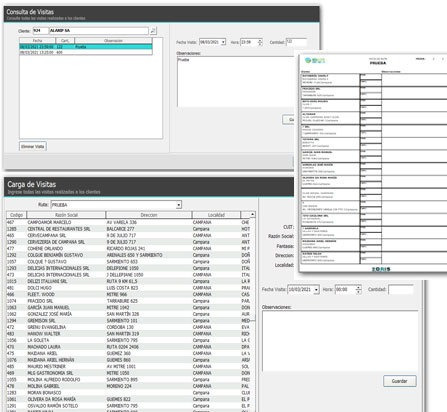Click the Cliente code field in Consulta de Visitas
Screen dimensions: 447x412
(40, 31)
